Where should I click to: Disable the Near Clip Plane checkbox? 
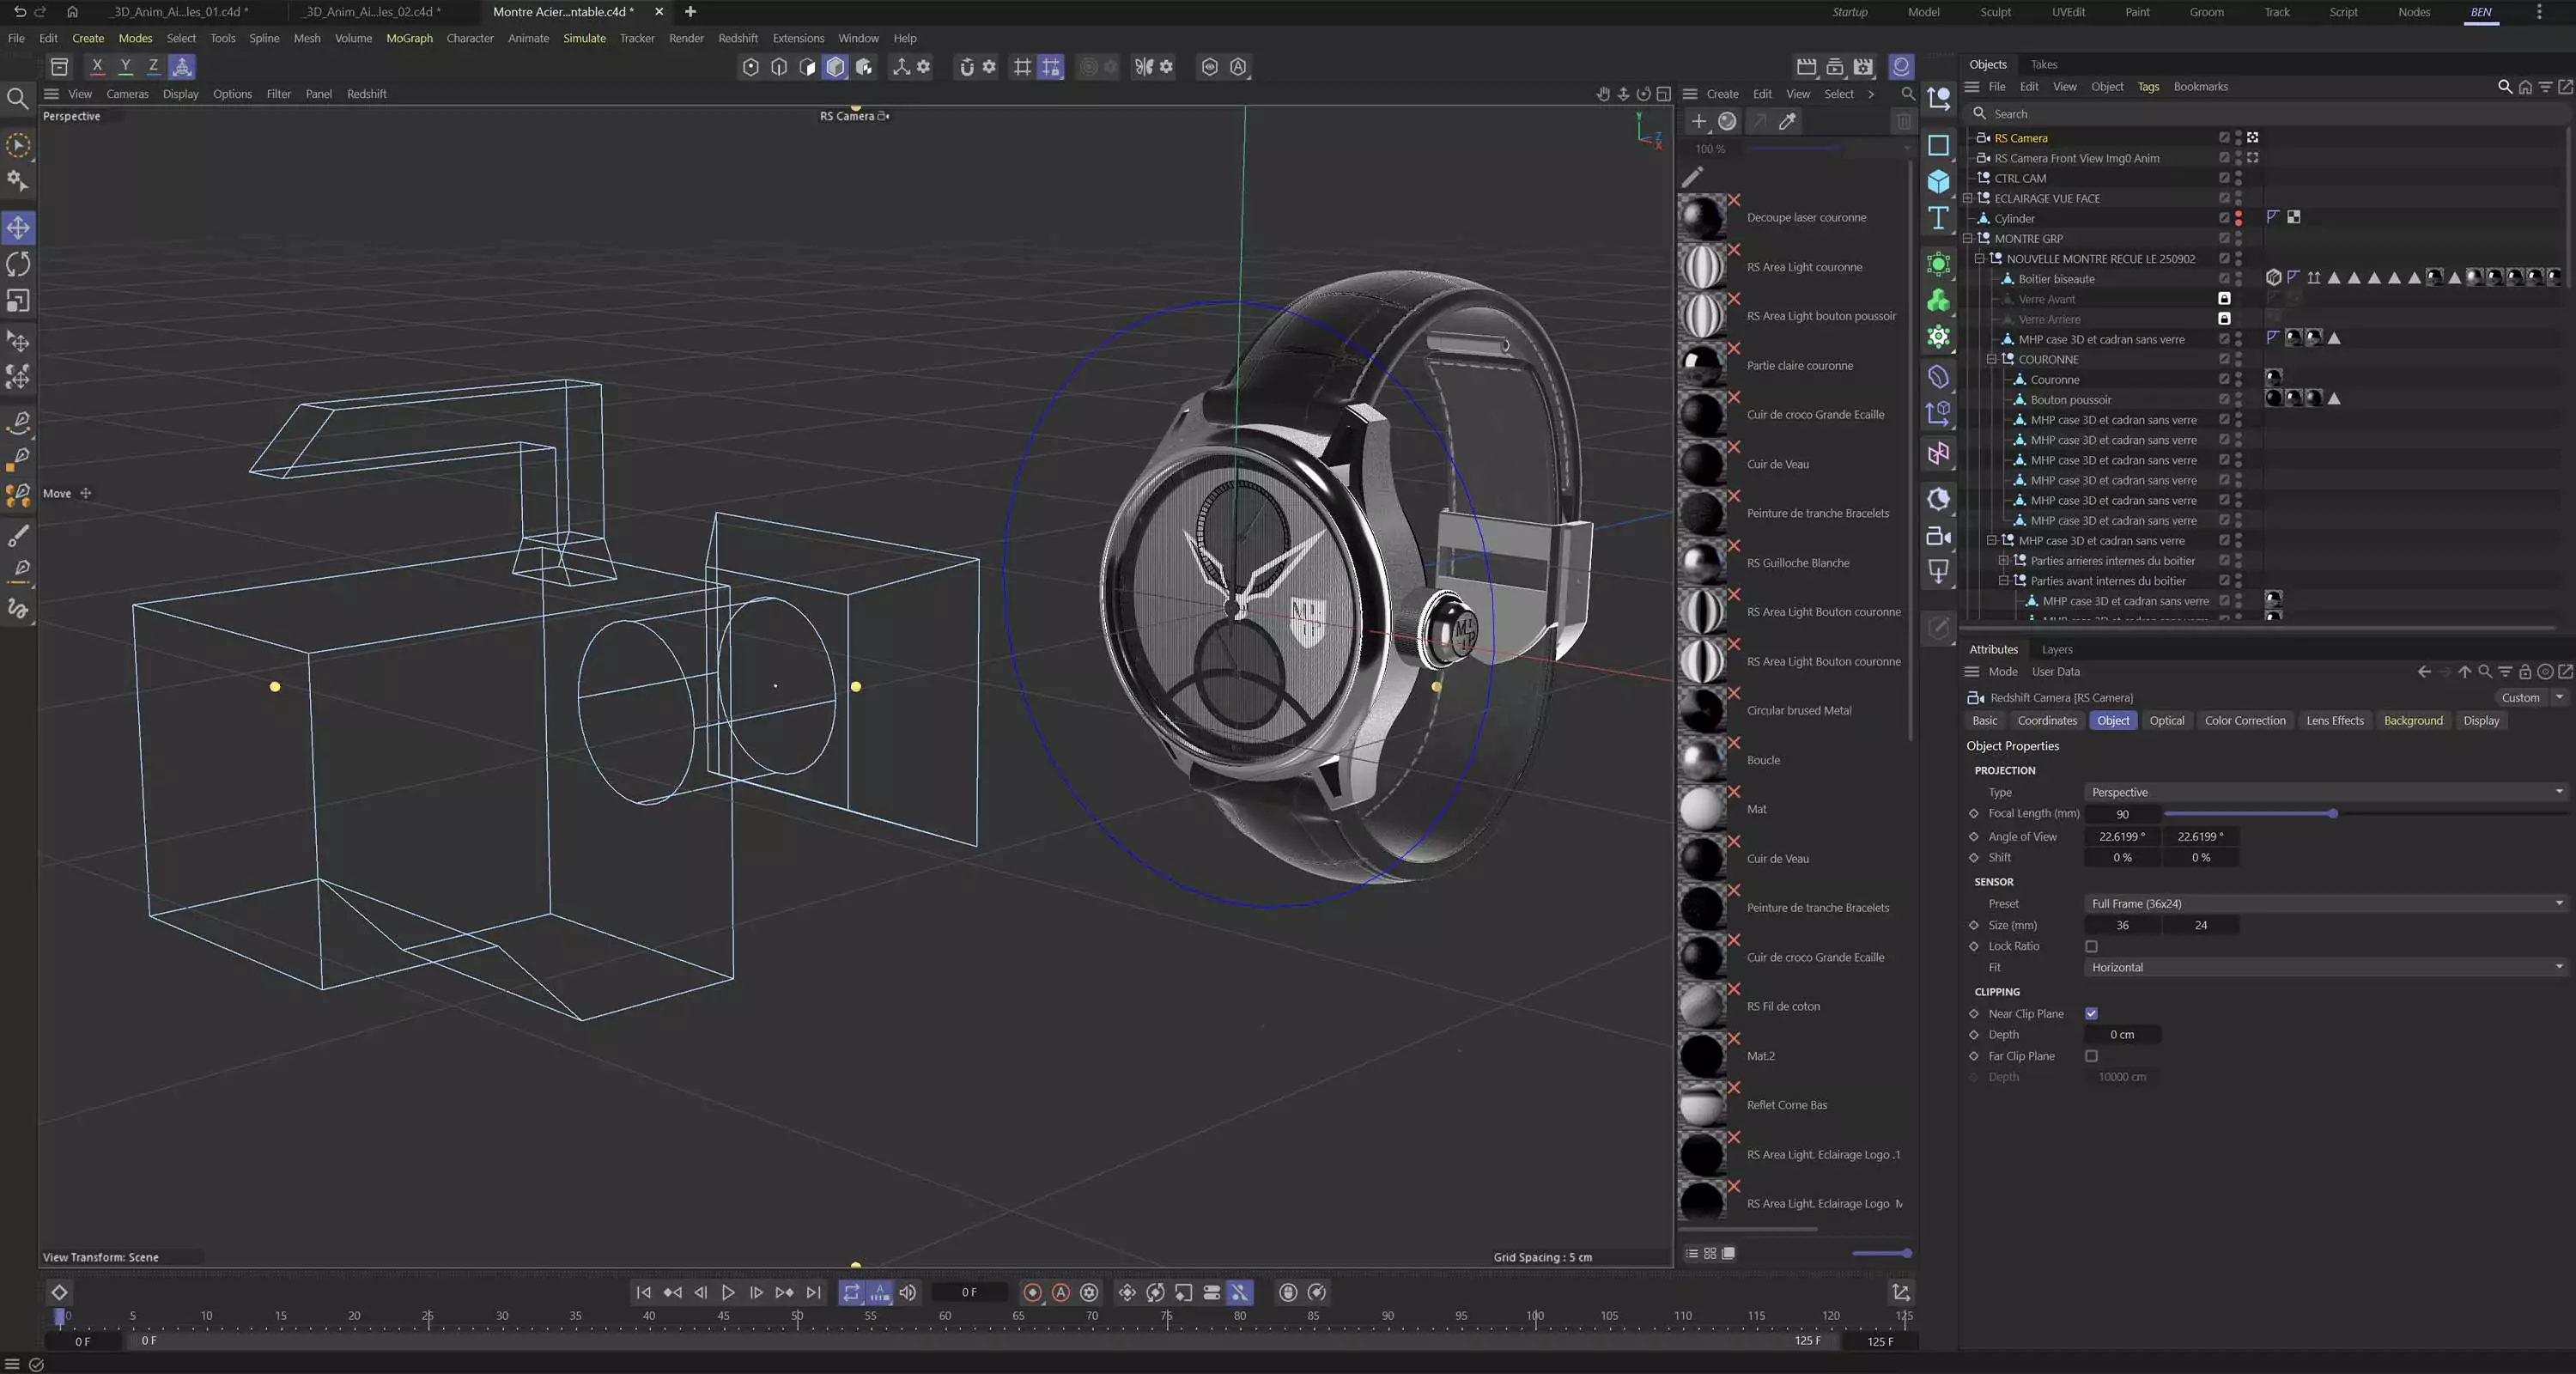[x=2091, y=1013]
